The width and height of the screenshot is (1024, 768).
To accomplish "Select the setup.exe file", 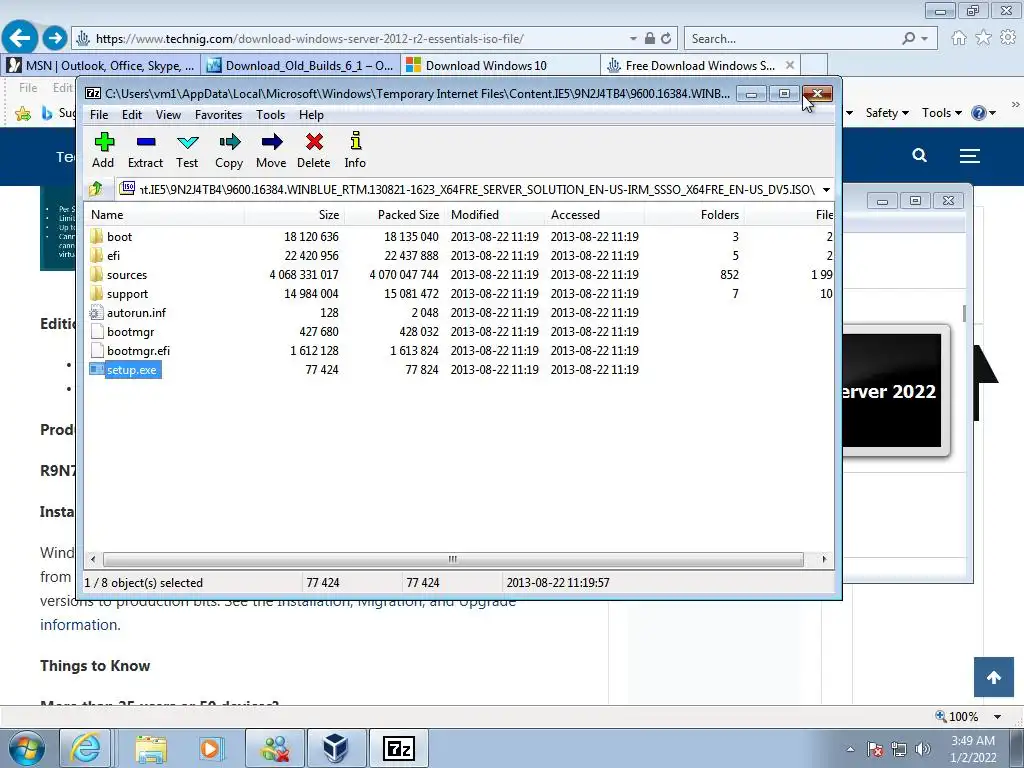I will tap(131, 370).
